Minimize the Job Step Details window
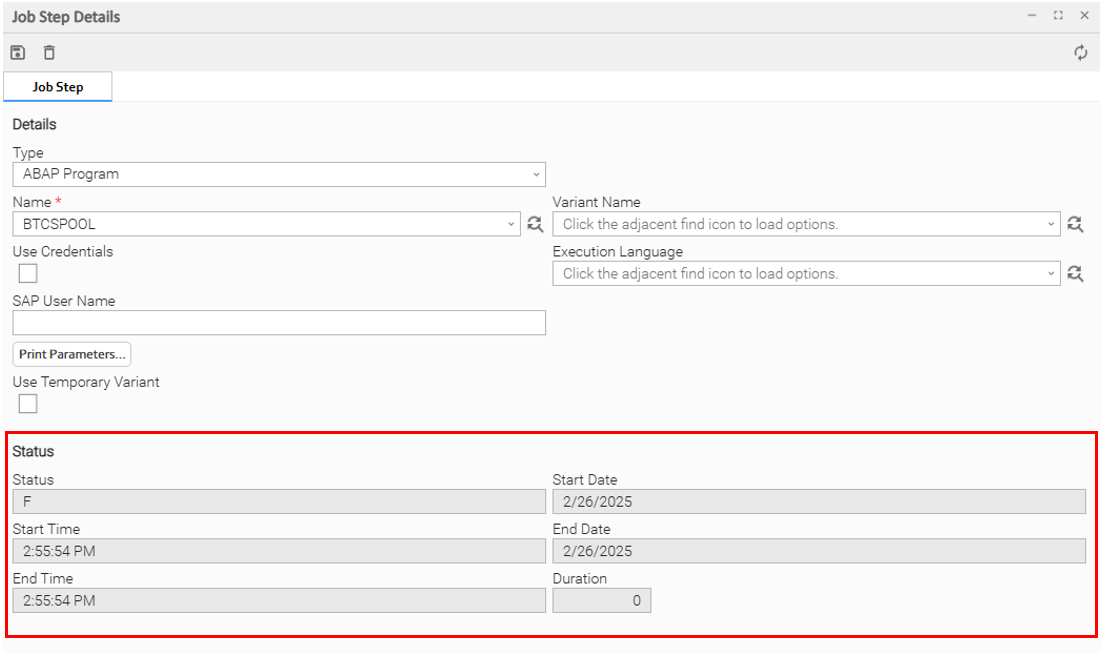Viewport: 1100px width, 654px height. pyautogui.click(x=1032, y=16)
